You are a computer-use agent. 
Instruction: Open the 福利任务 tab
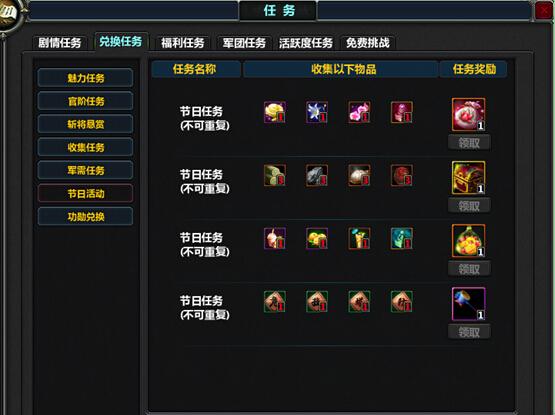[x=183, y=43]
